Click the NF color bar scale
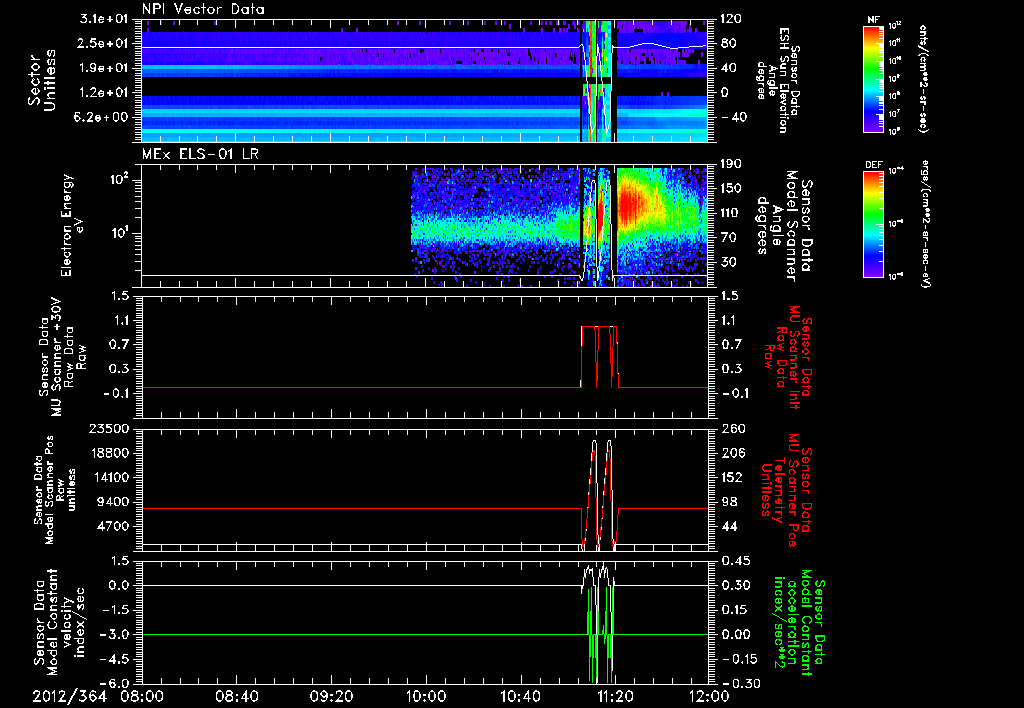 click(874, 78)
